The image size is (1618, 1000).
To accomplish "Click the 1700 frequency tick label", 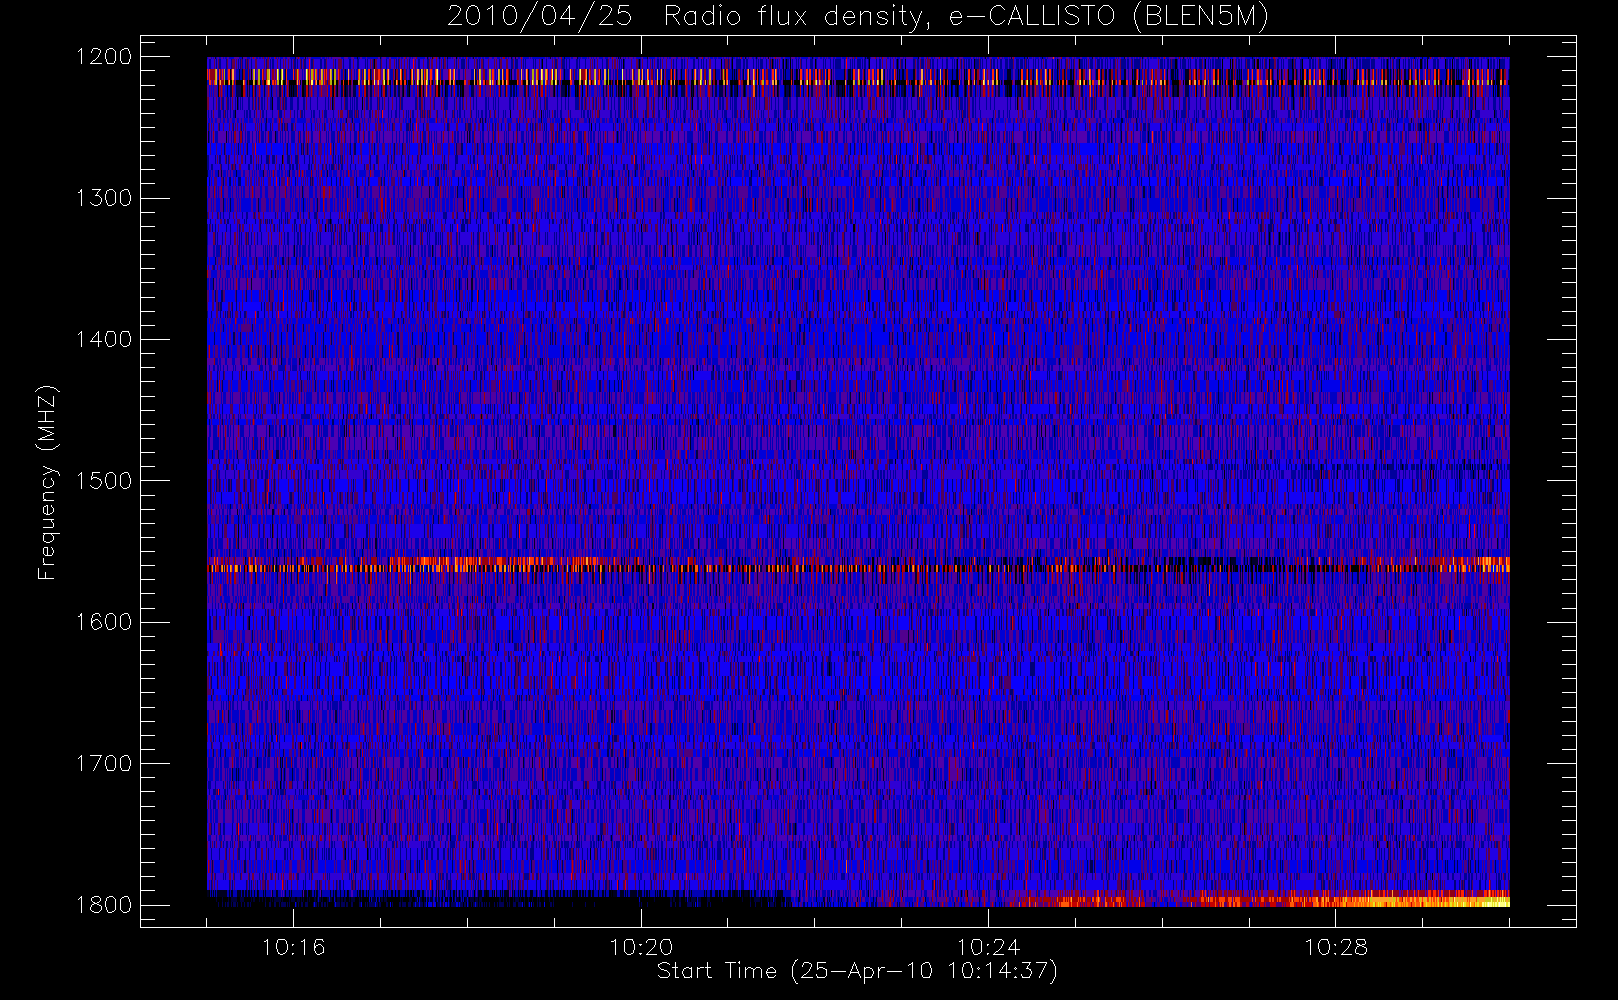I will 104,763.
